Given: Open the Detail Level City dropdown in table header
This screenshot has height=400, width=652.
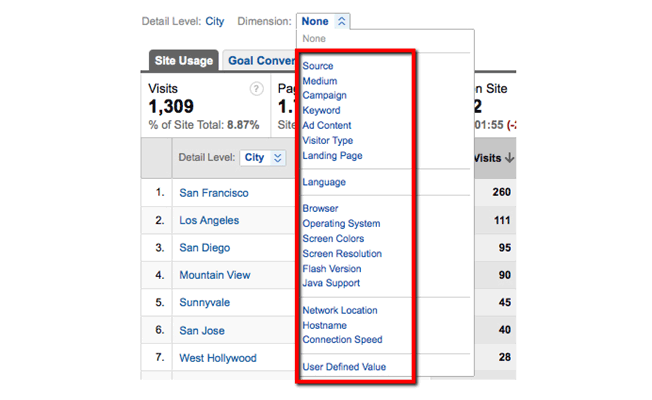Looking at the screenshot, I should click(263, 158).
